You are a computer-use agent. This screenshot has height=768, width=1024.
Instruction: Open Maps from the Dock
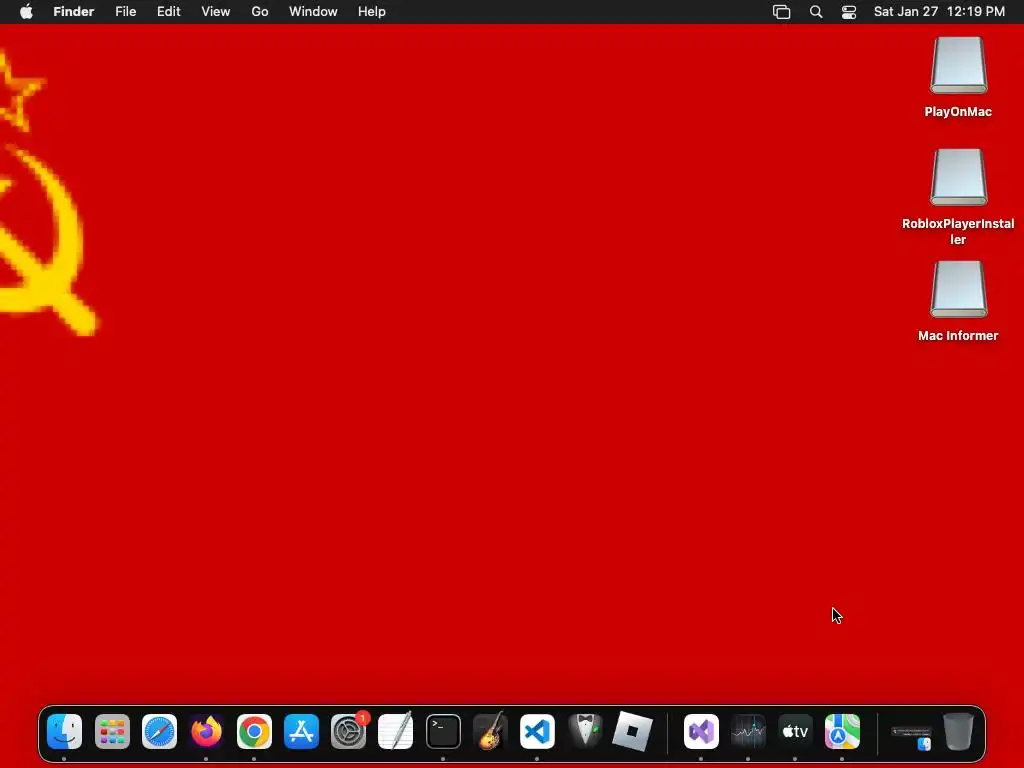coord(842,731)
